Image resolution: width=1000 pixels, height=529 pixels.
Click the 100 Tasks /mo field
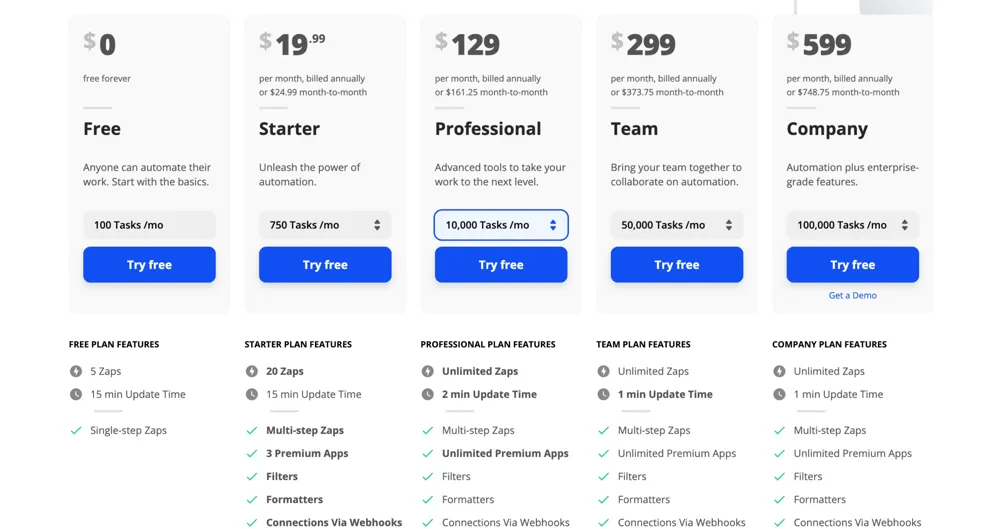pos(149,225)
